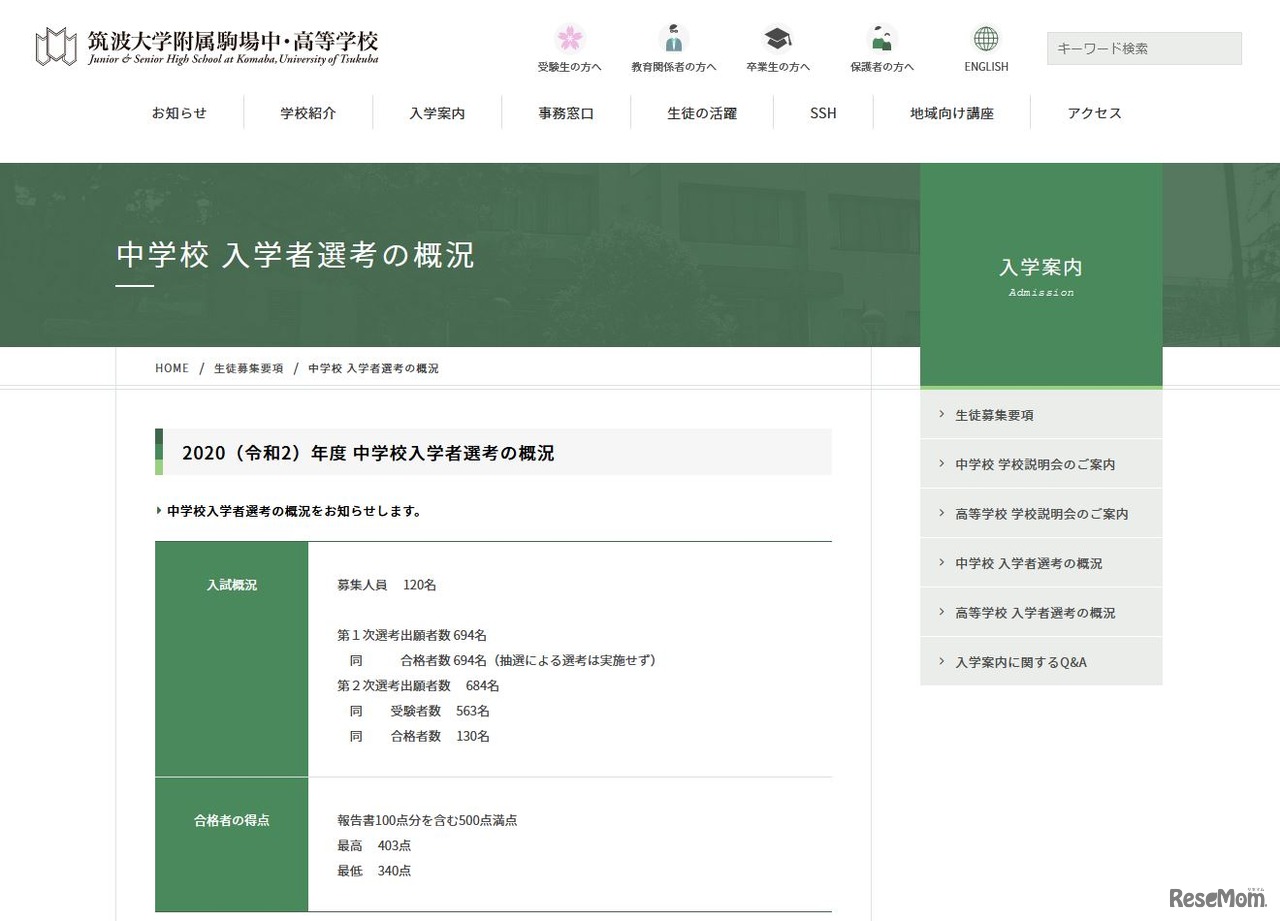
Task: Open the 学校紹介 navigation menu
Action: (x=308, y=113)
